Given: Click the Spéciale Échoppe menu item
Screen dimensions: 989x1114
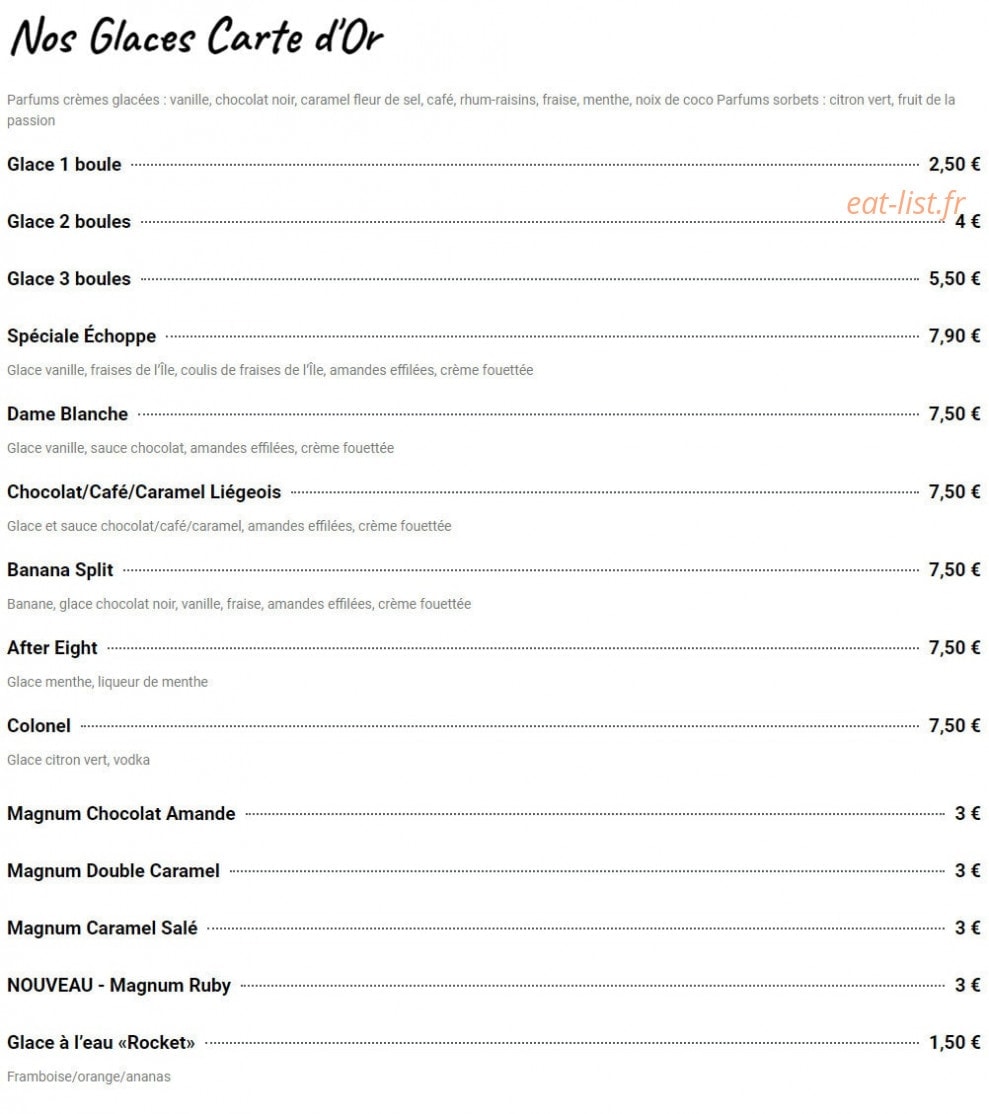Looking at the screenshot, I should coord(82,335).
